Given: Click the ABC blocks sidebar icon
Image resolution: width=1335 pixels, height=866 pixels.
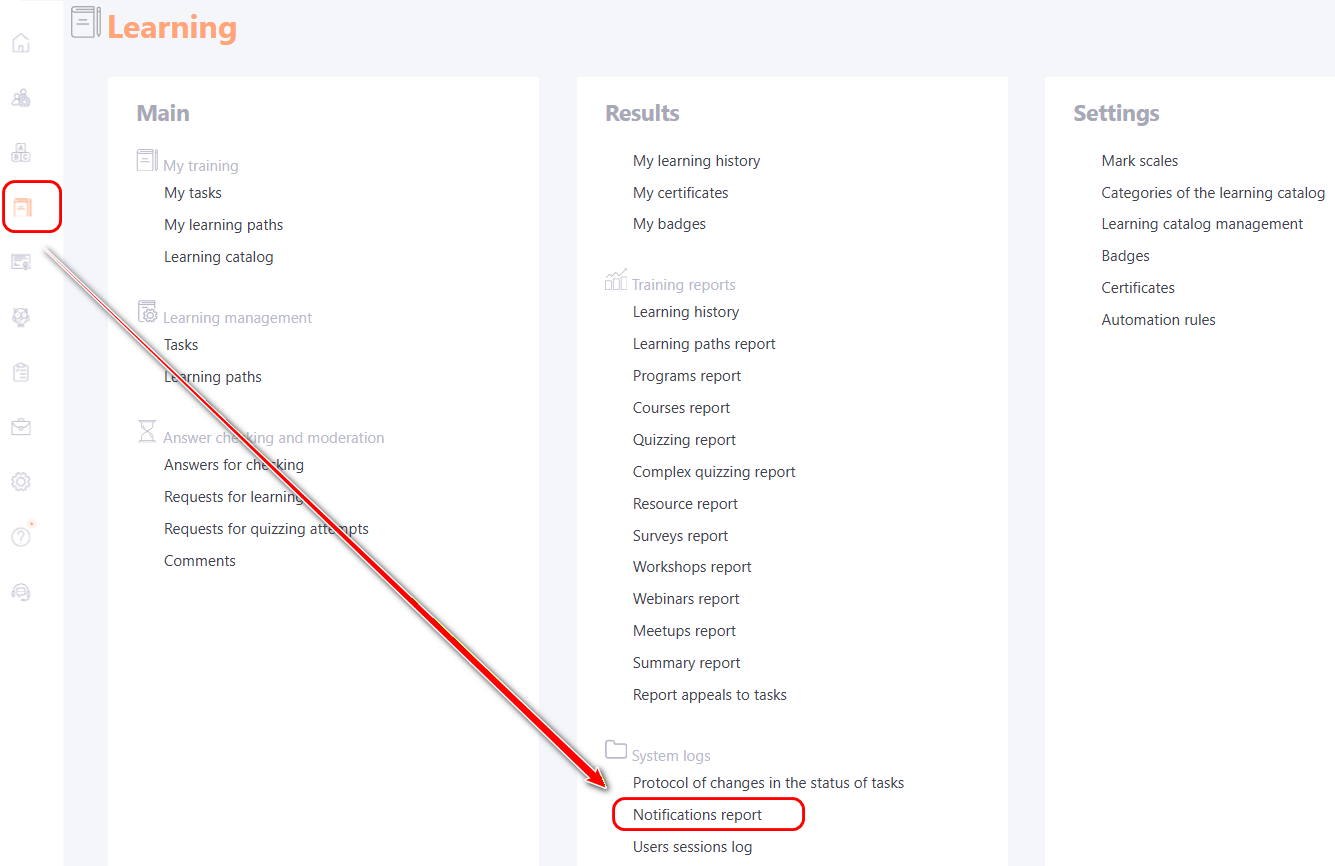Looking at the screenshot, I should click(x=21, y=153).
